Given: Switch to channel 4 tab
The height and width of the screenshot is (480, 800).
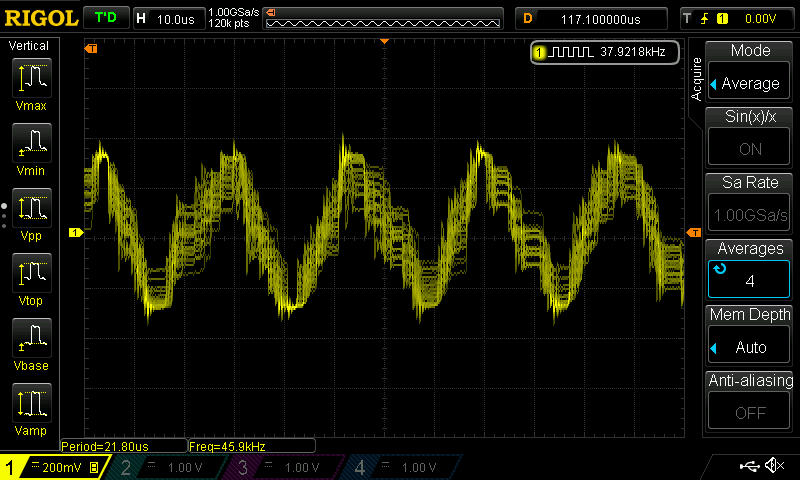Looking at the screenshot, I should coord(400,467).
